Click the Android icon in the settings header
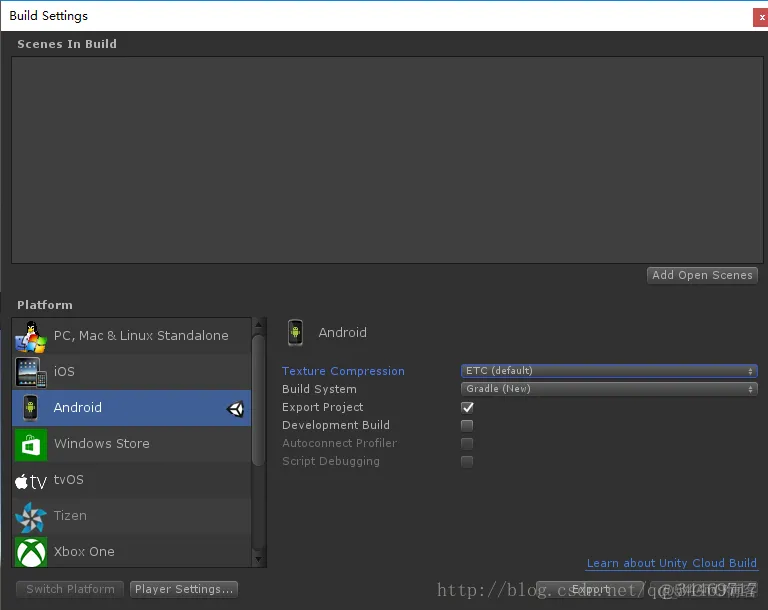The height and width of the screenshot is (610, 768). coord(295,333)
